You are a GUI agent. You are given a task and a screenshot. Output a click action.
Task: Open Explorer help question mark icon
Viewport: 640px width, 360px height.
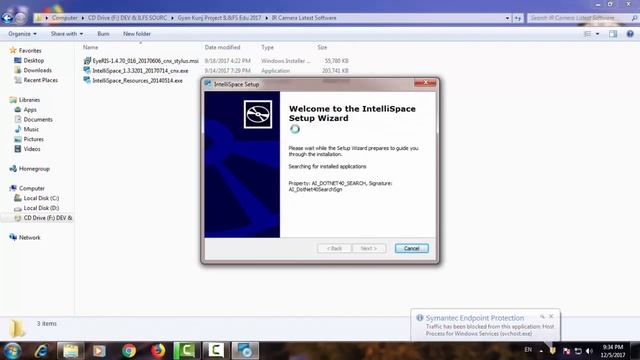[x=630, y=34]
